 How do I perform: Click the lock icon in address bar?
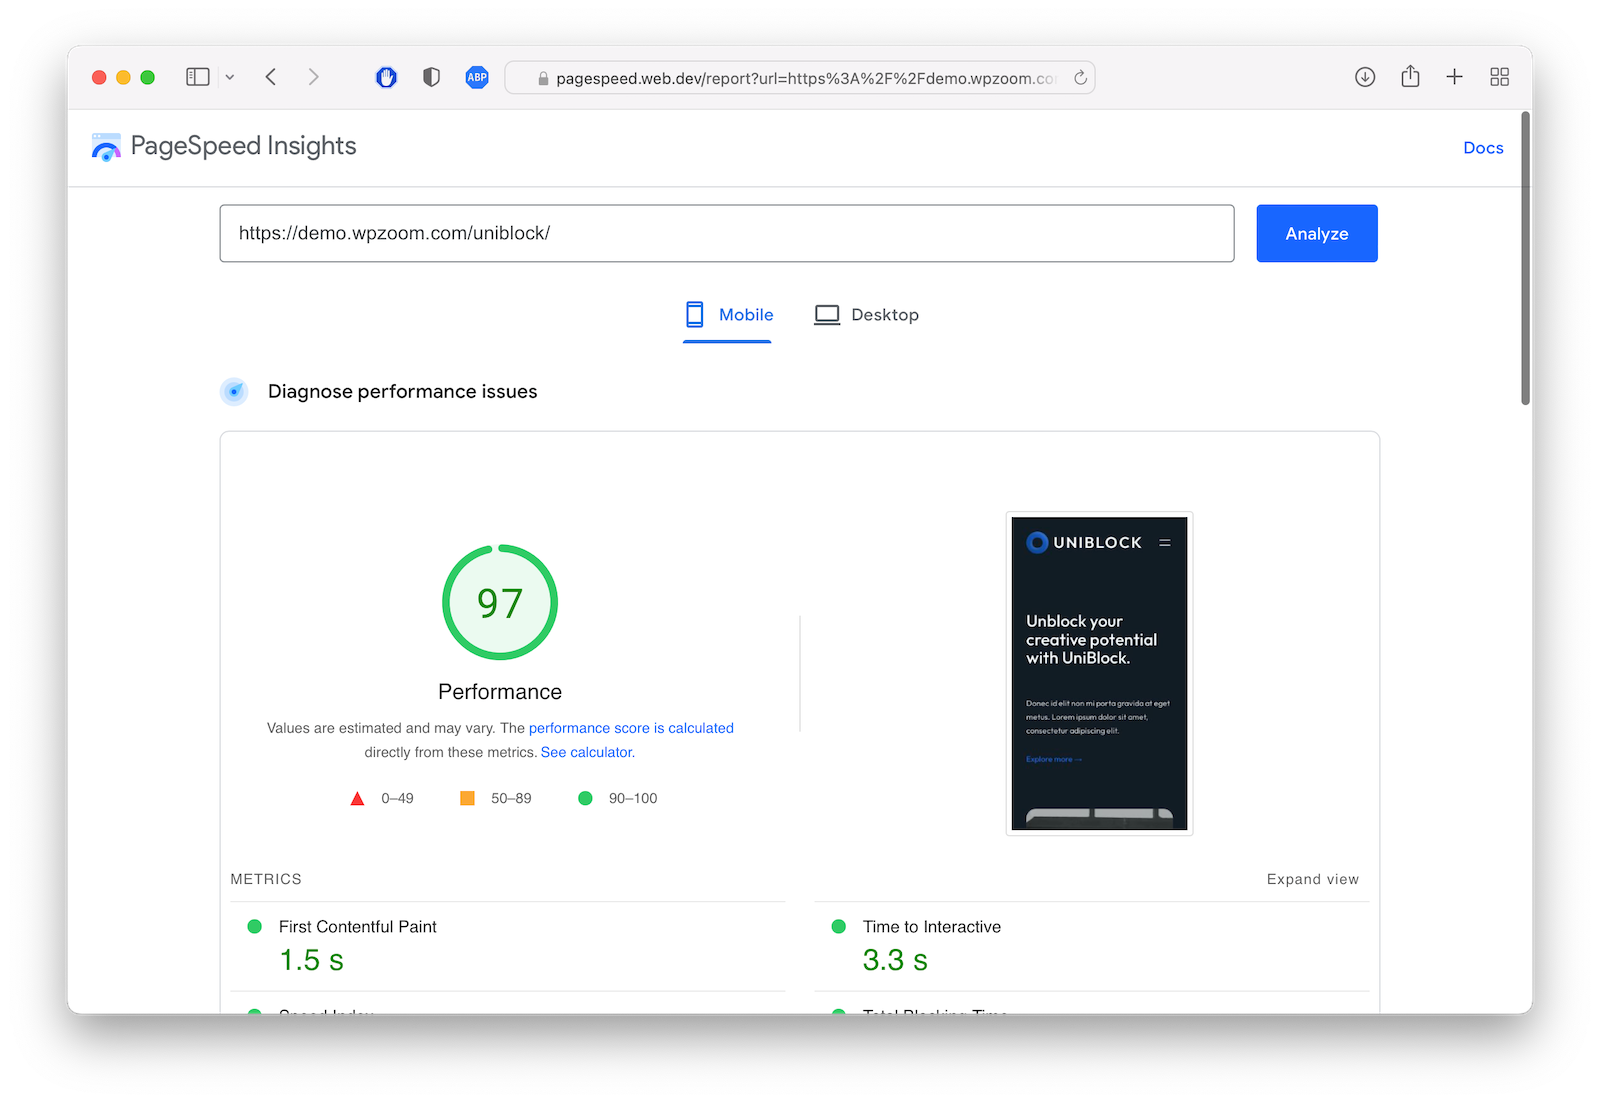click(x=544, y=78)
